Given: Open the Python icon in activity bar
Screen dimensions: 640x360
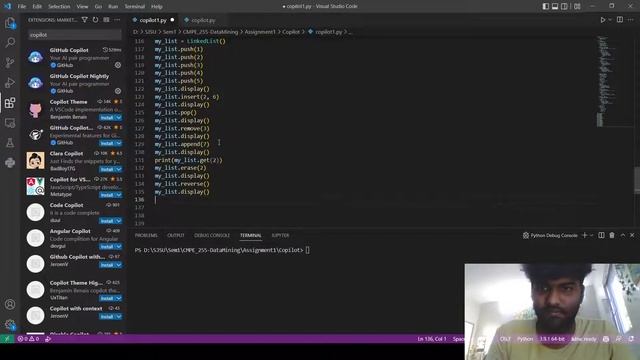Looking at the screenshot, I should 10,162.
